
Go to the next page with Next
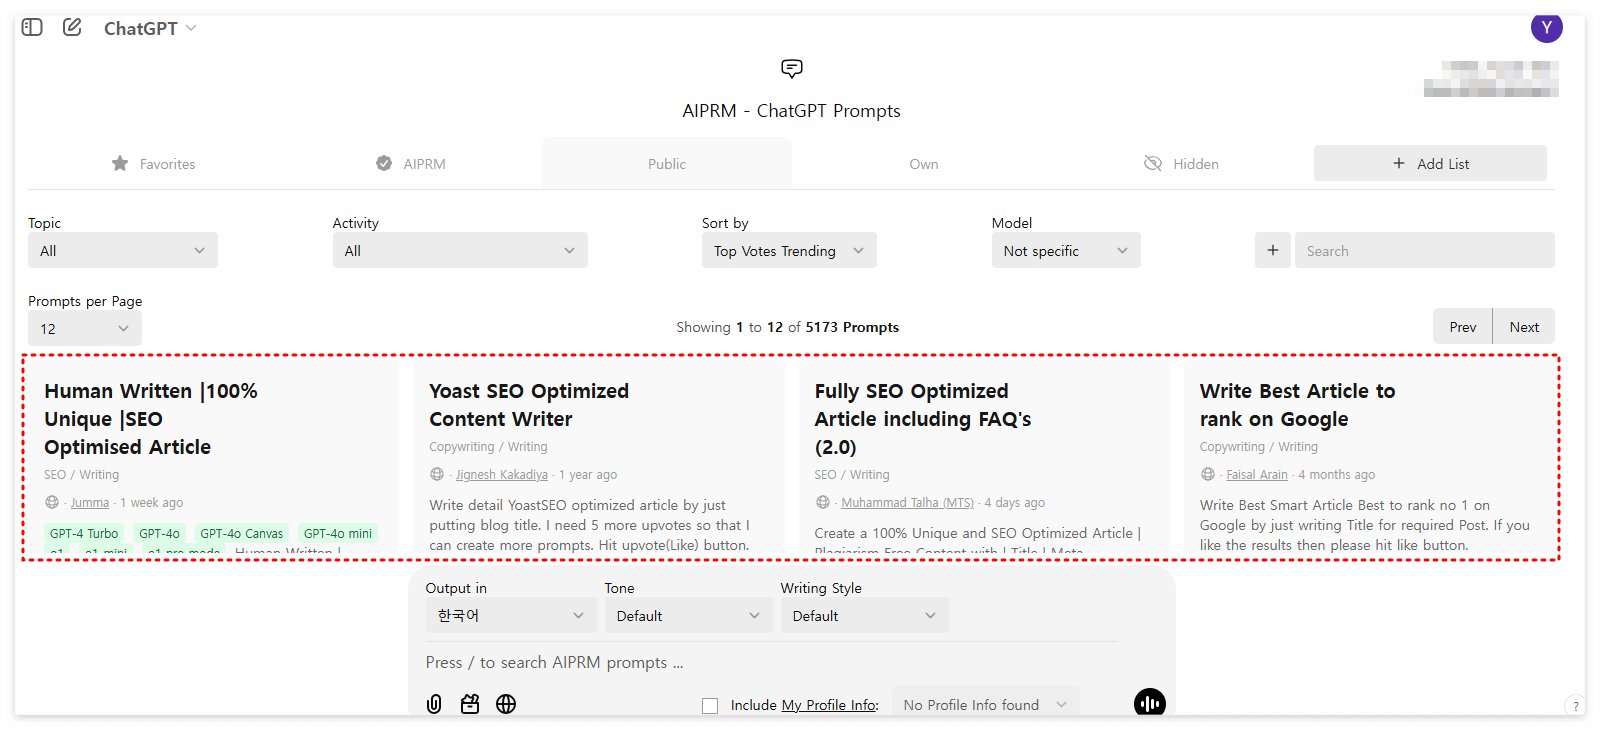click(x=1524, y=327)
